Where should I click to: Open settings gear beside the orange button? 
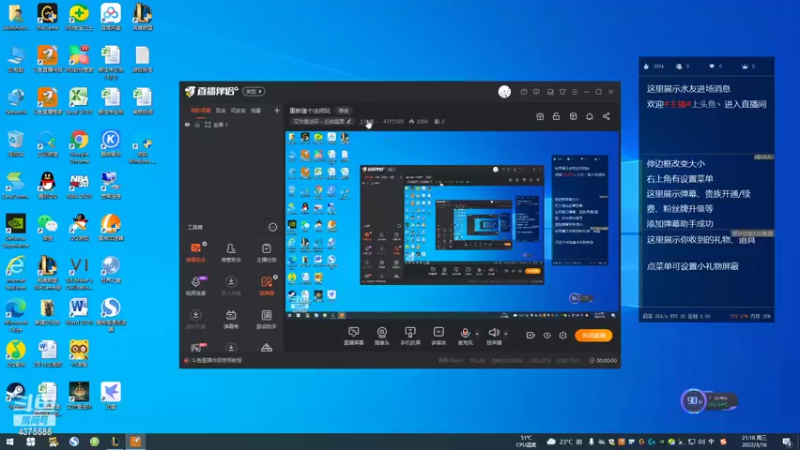point(563,335)
